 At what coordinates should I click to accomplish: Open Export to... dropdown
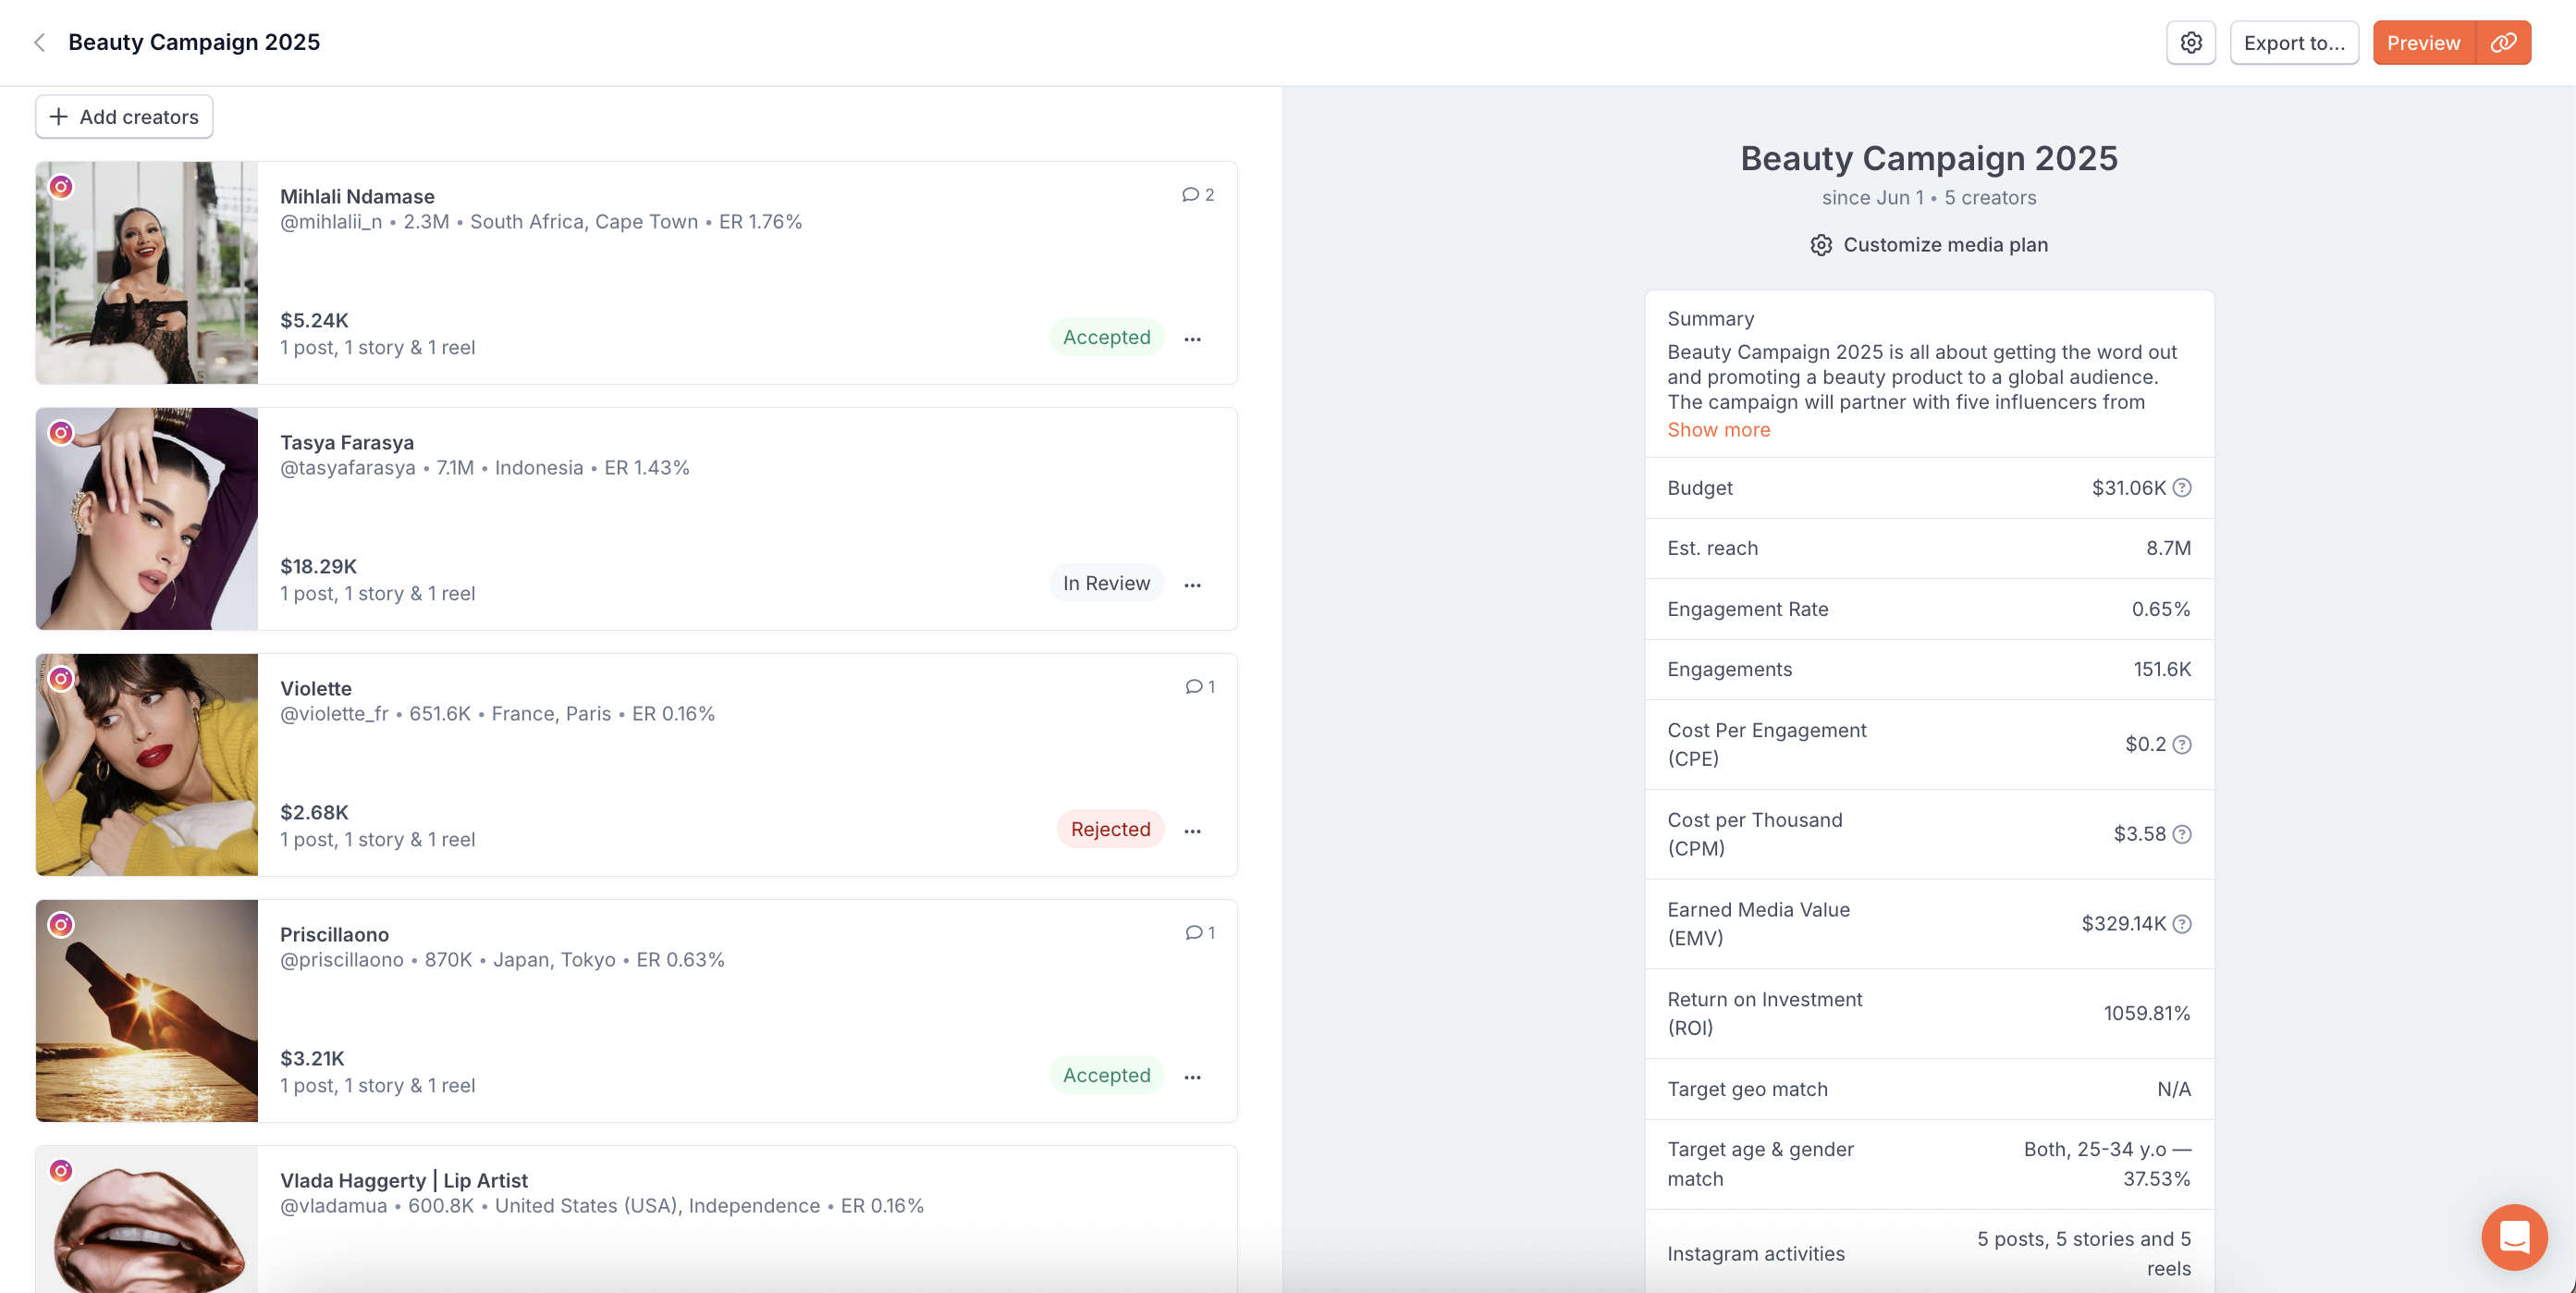coord(2293,43)
